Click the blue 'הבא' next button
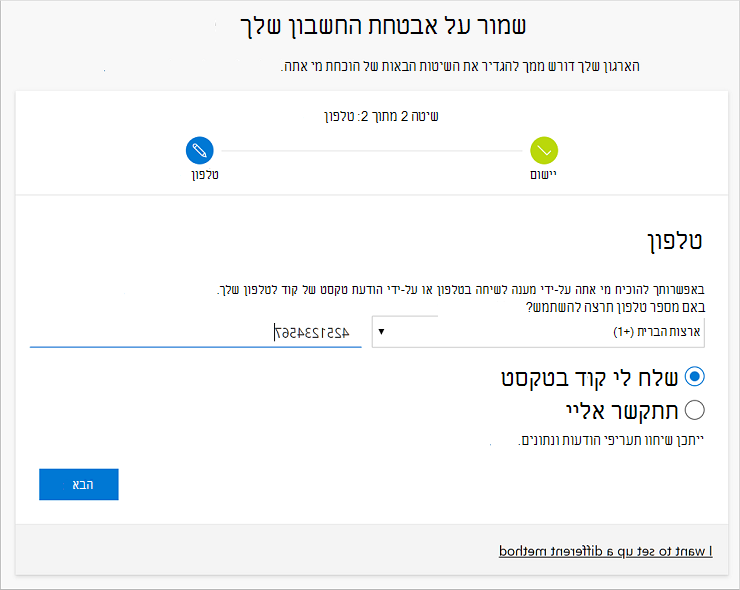740x590 pixels. tap(79, 484)
